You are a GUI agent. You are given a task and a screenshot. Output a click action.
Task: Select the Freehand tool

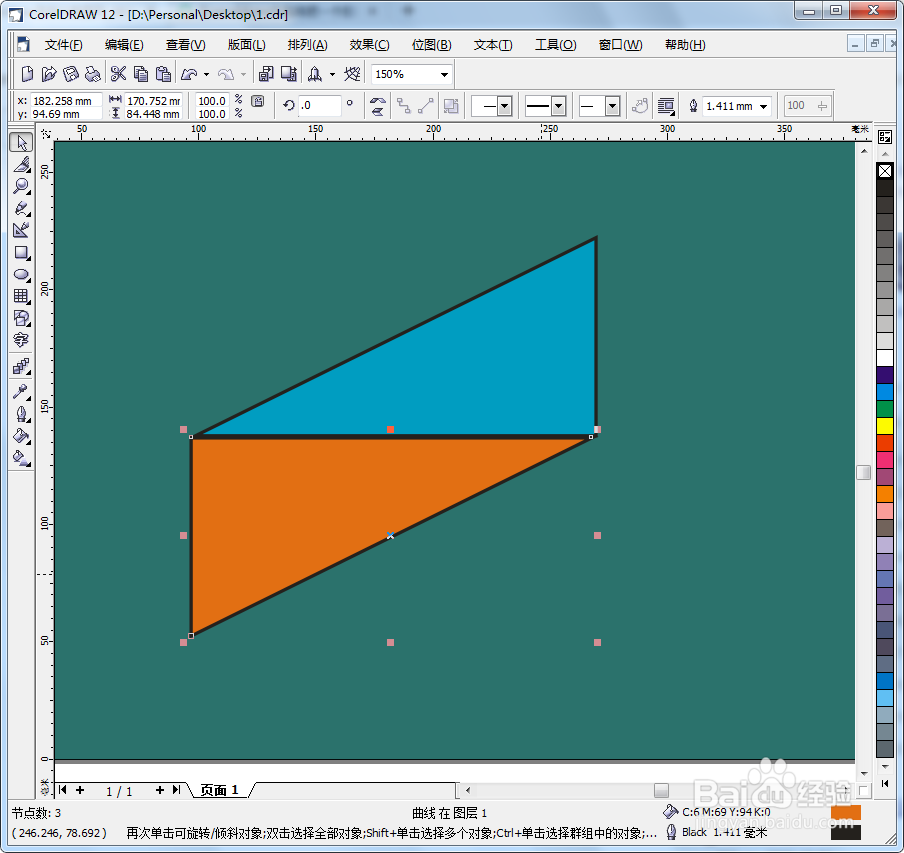(21, 208)
